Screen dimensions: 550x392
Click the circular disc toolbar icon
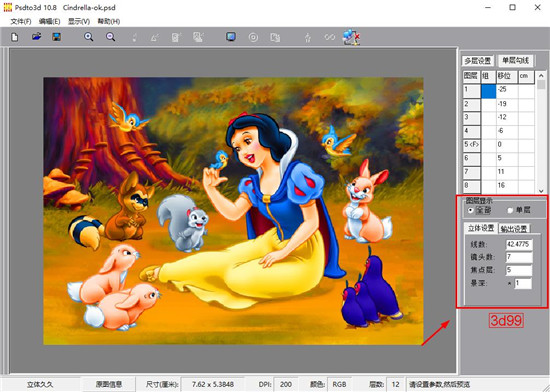coord(253,37)
